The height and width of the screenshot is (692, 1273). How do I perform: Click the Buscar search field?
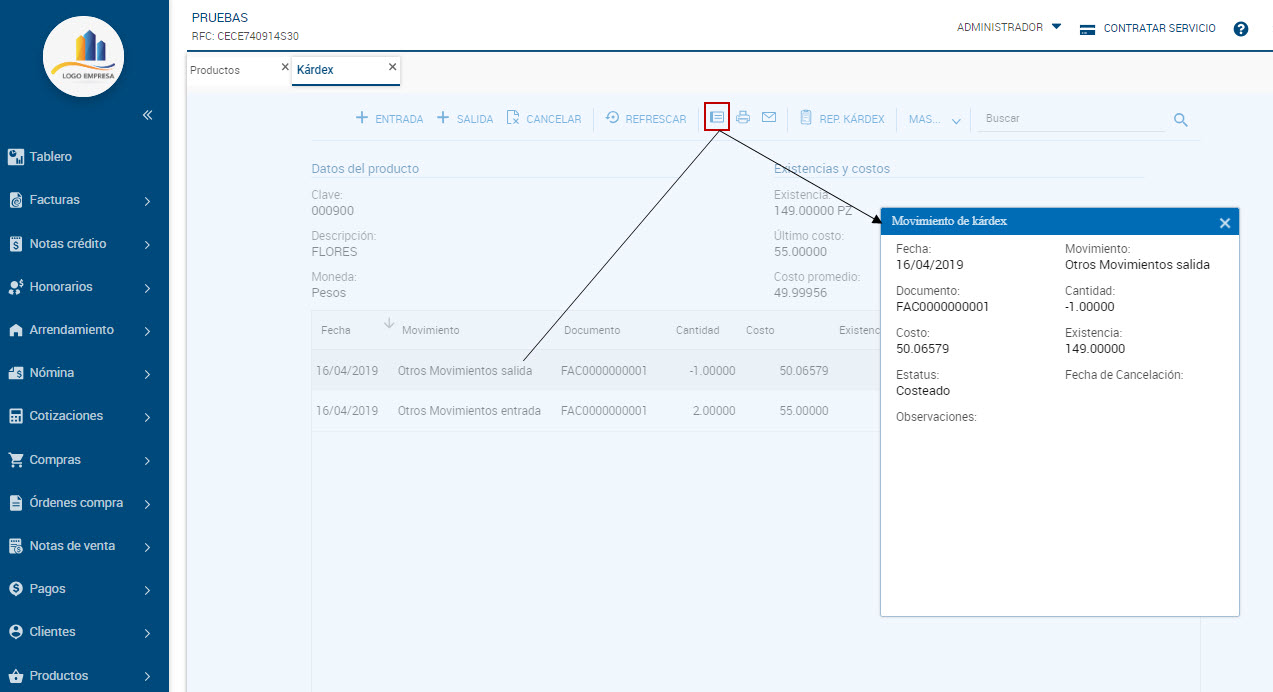point(1070,119)
